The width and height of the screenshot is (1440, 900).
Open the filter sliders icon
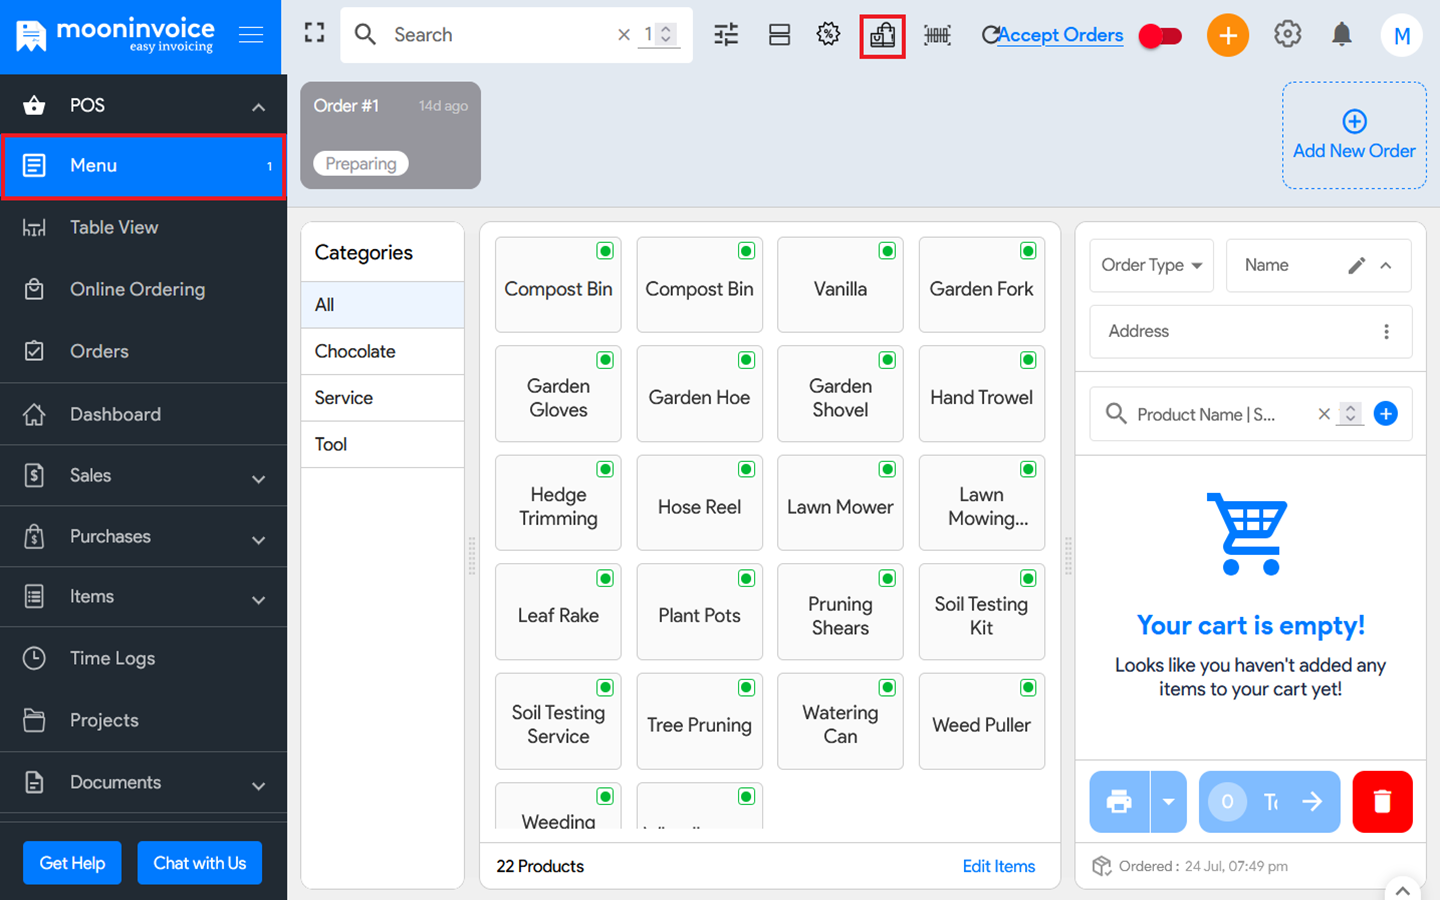tap(726, 35)
